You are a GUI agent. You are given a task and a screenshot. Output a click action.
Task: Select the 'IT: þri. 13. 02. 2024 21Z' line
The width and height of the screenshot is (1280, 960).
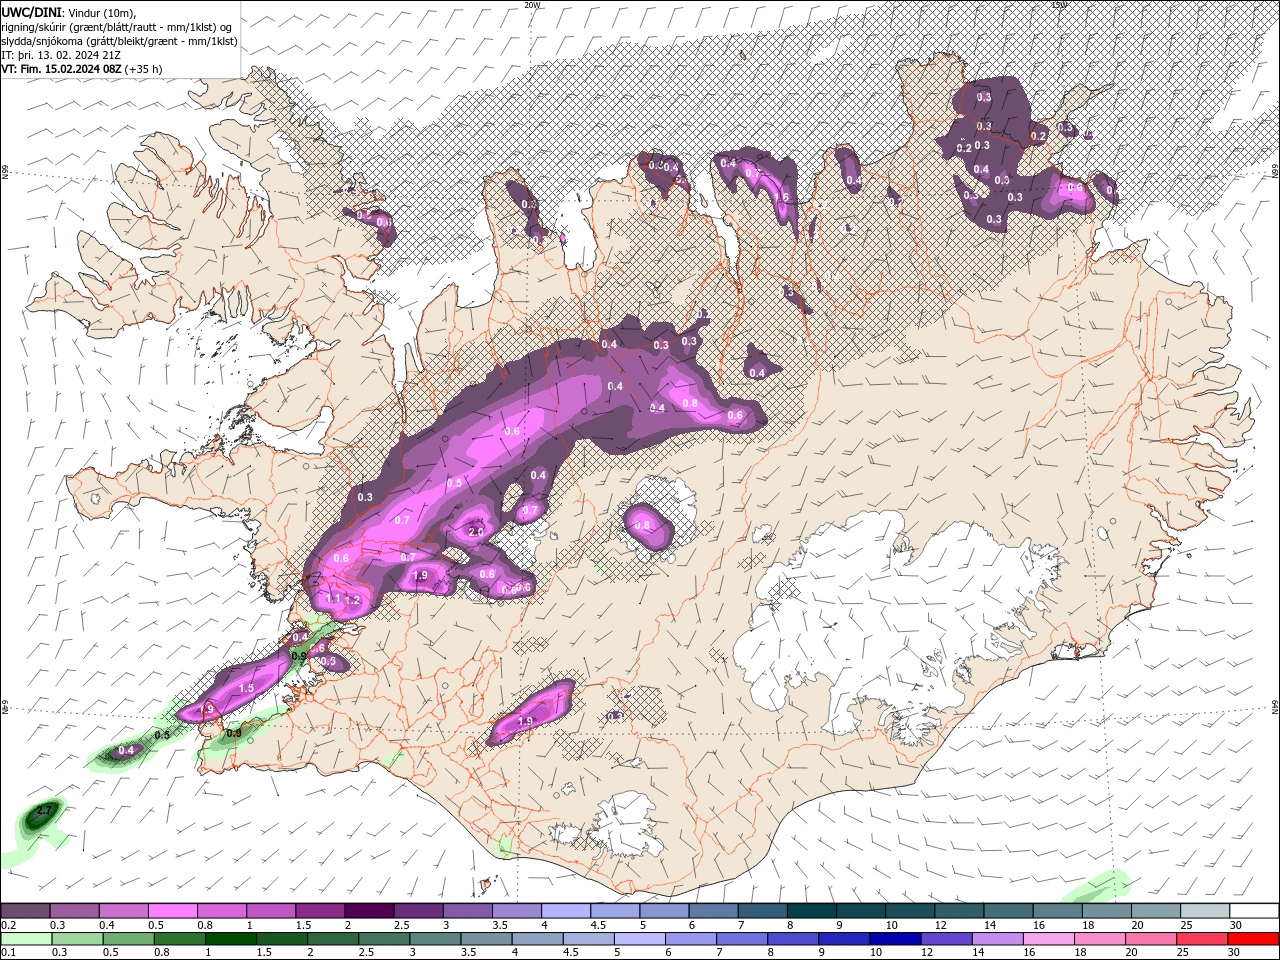coord(61,55)
